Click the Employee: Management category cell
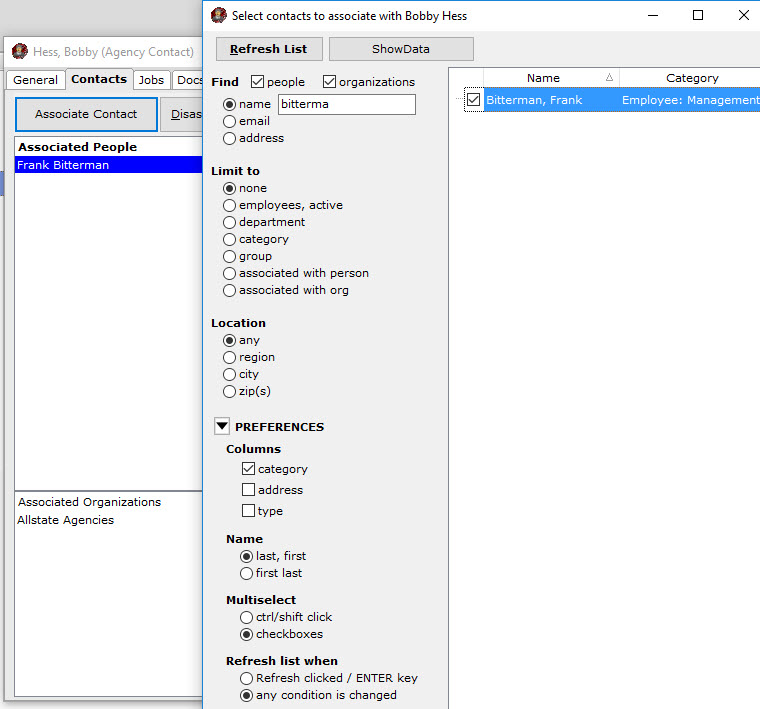Viewport: 760px width, 709px height. tap(690, 100)
